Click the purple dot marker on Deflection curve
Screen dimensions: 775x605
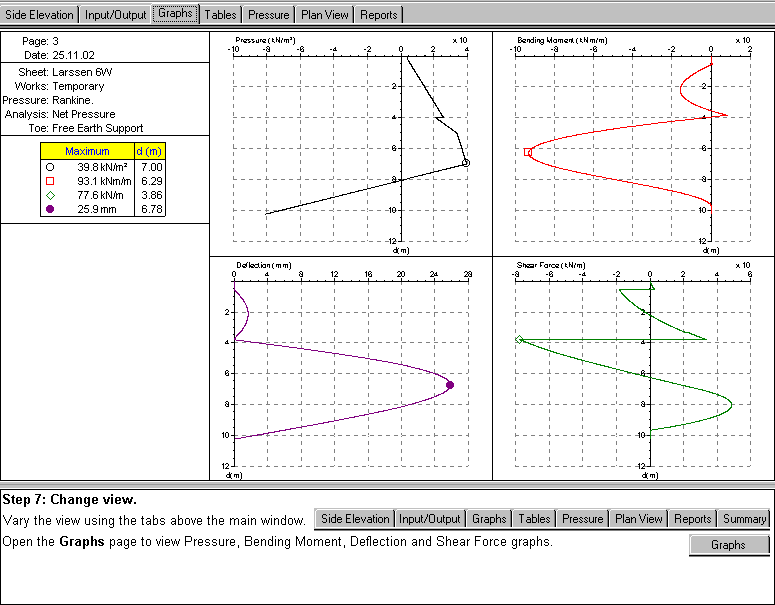coord(449,385)
